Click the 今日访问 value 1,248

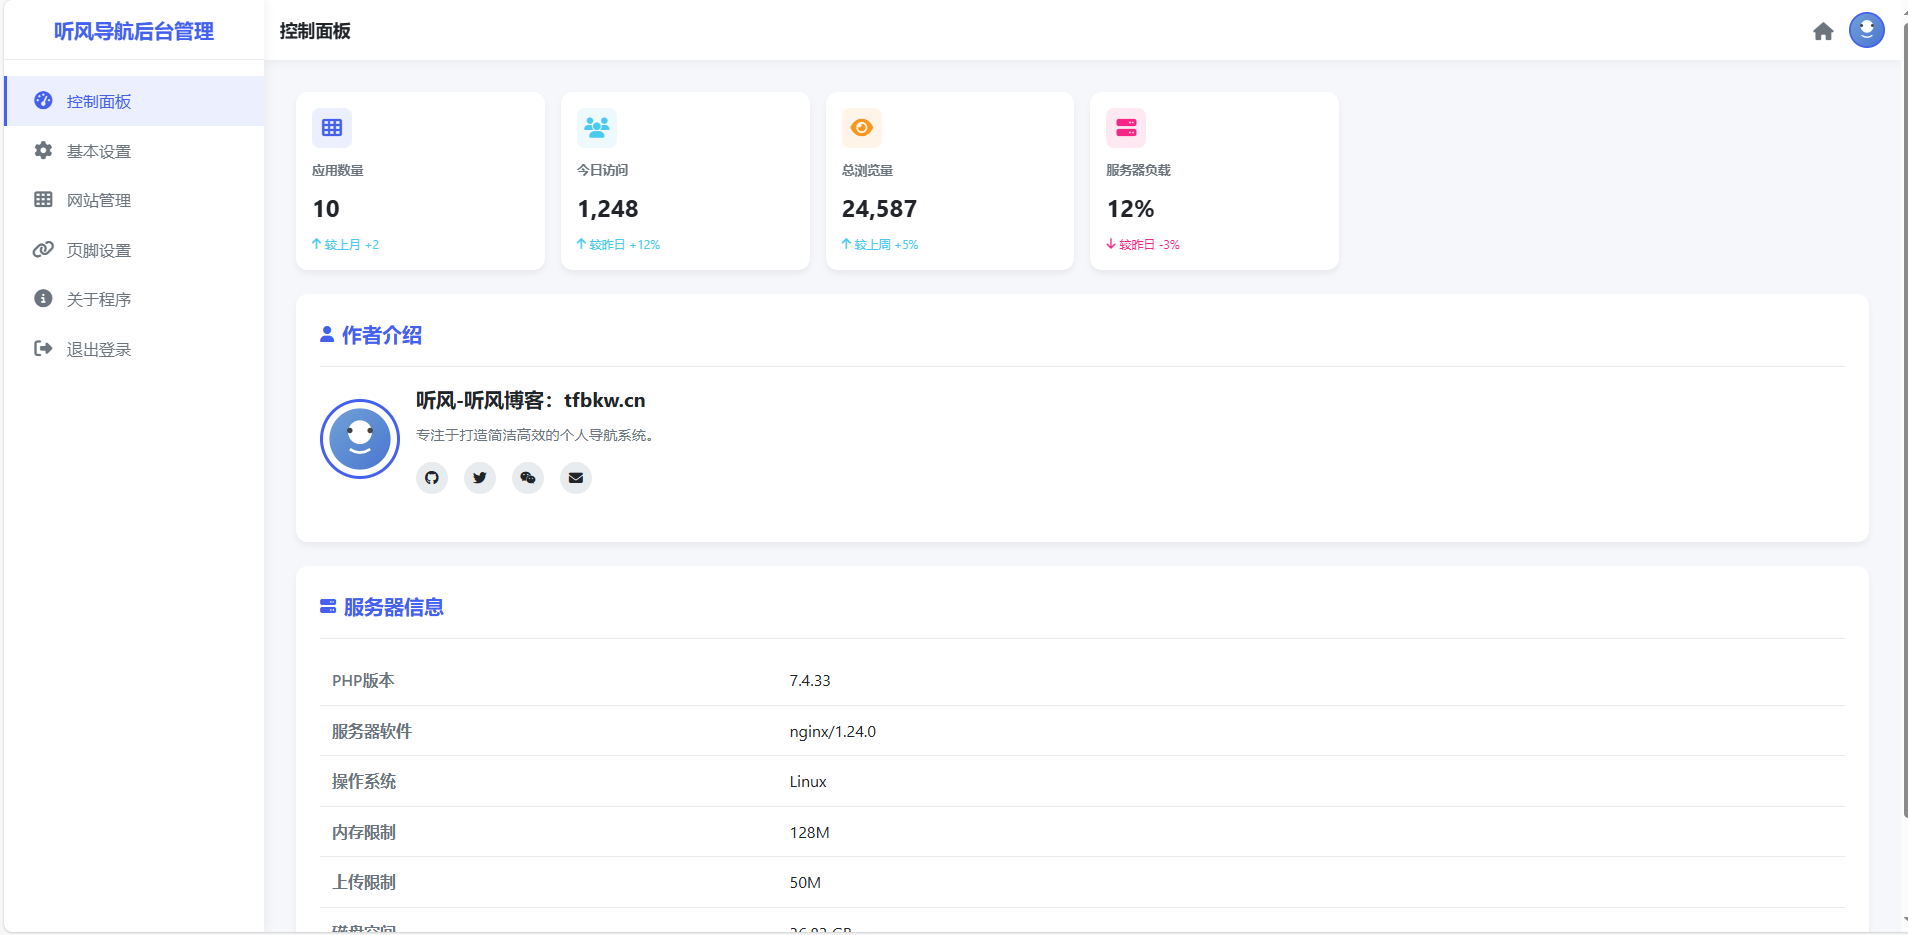point(608,209)
